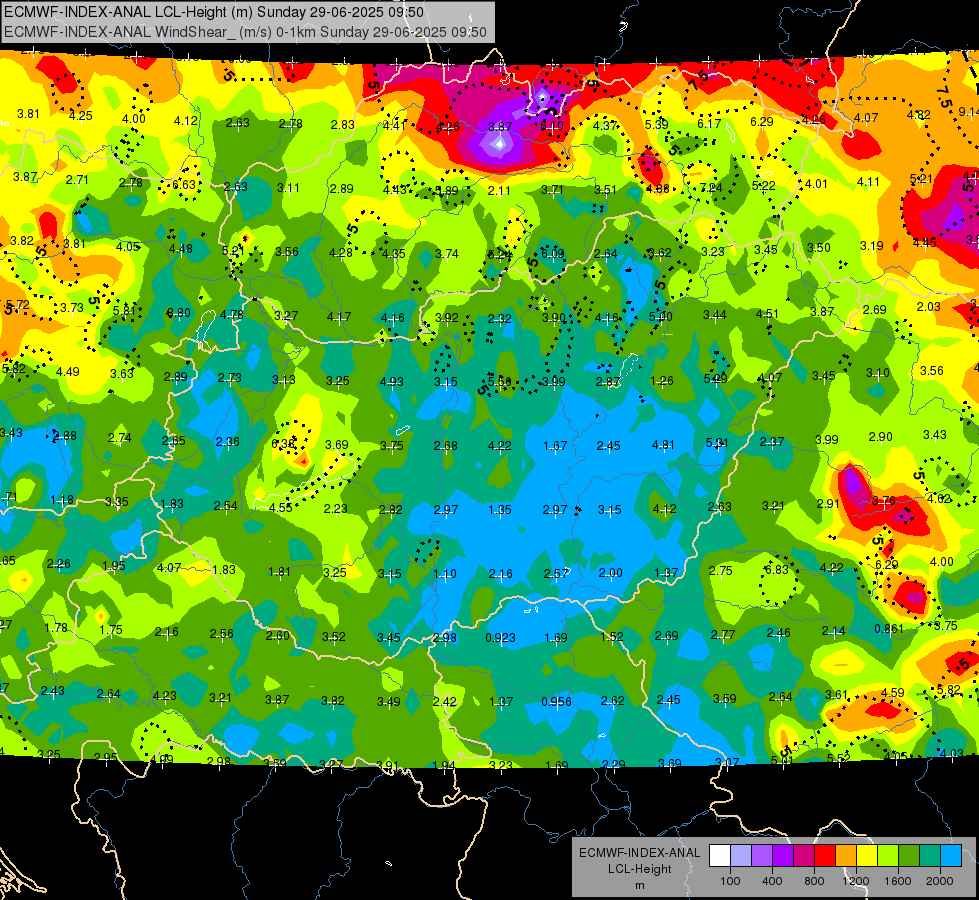Screen dimensions: 979x900
Task: Click the wind shear value 1.18
Action: point(62,500)
